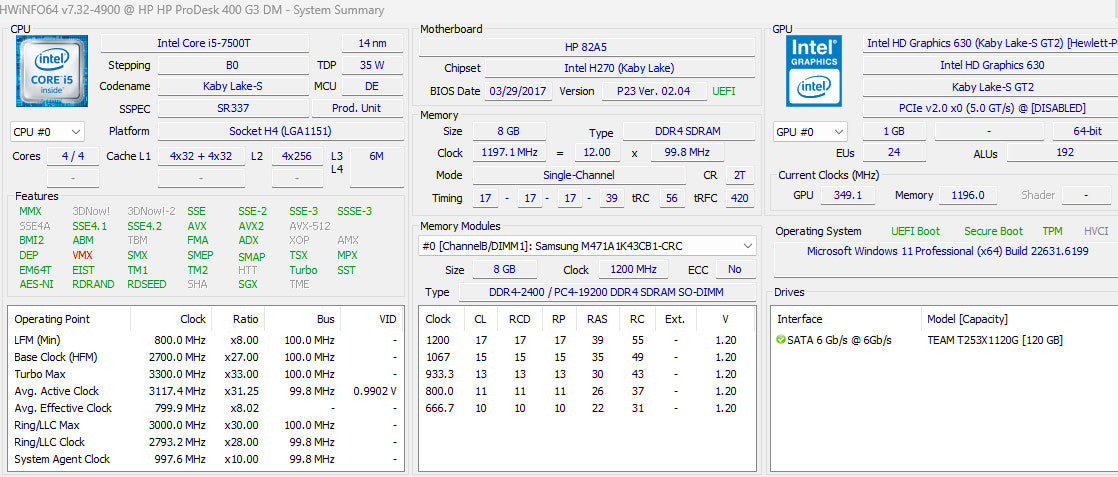
Task: Click the Model [Capacity] column header
Action: [x=967, y=319]
